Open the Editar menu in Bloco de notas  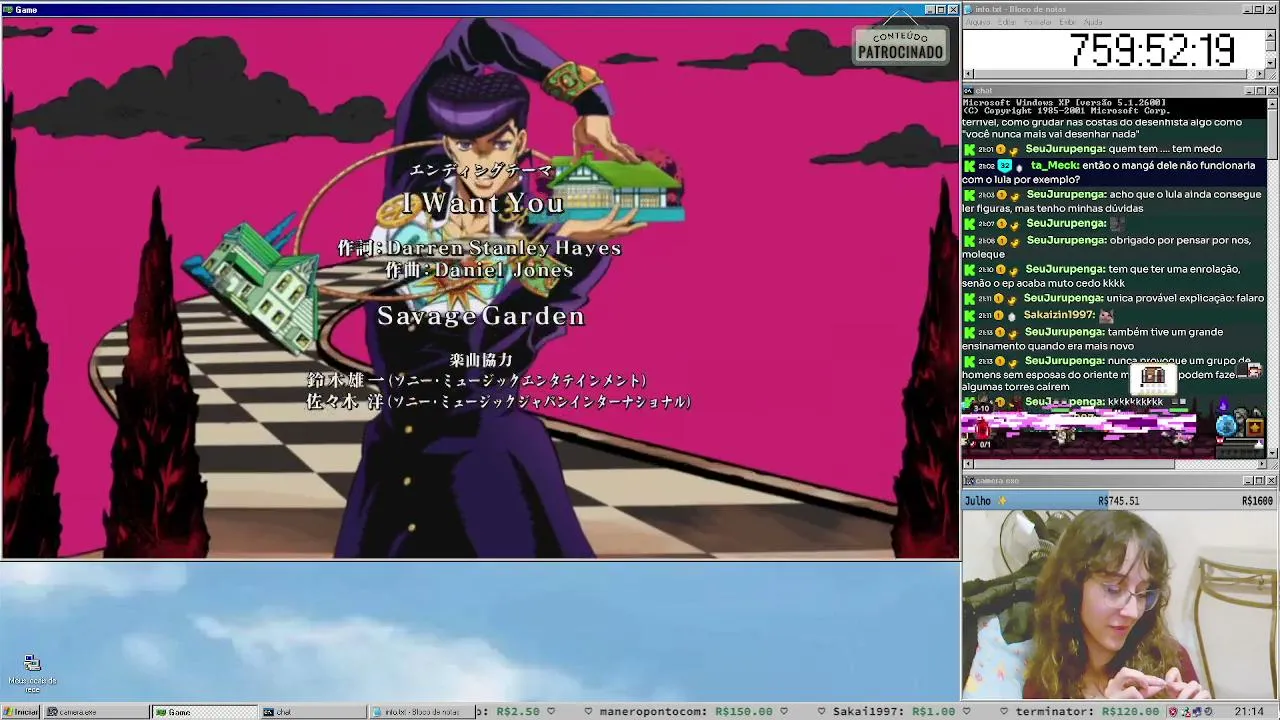[x=1007, y=22]
